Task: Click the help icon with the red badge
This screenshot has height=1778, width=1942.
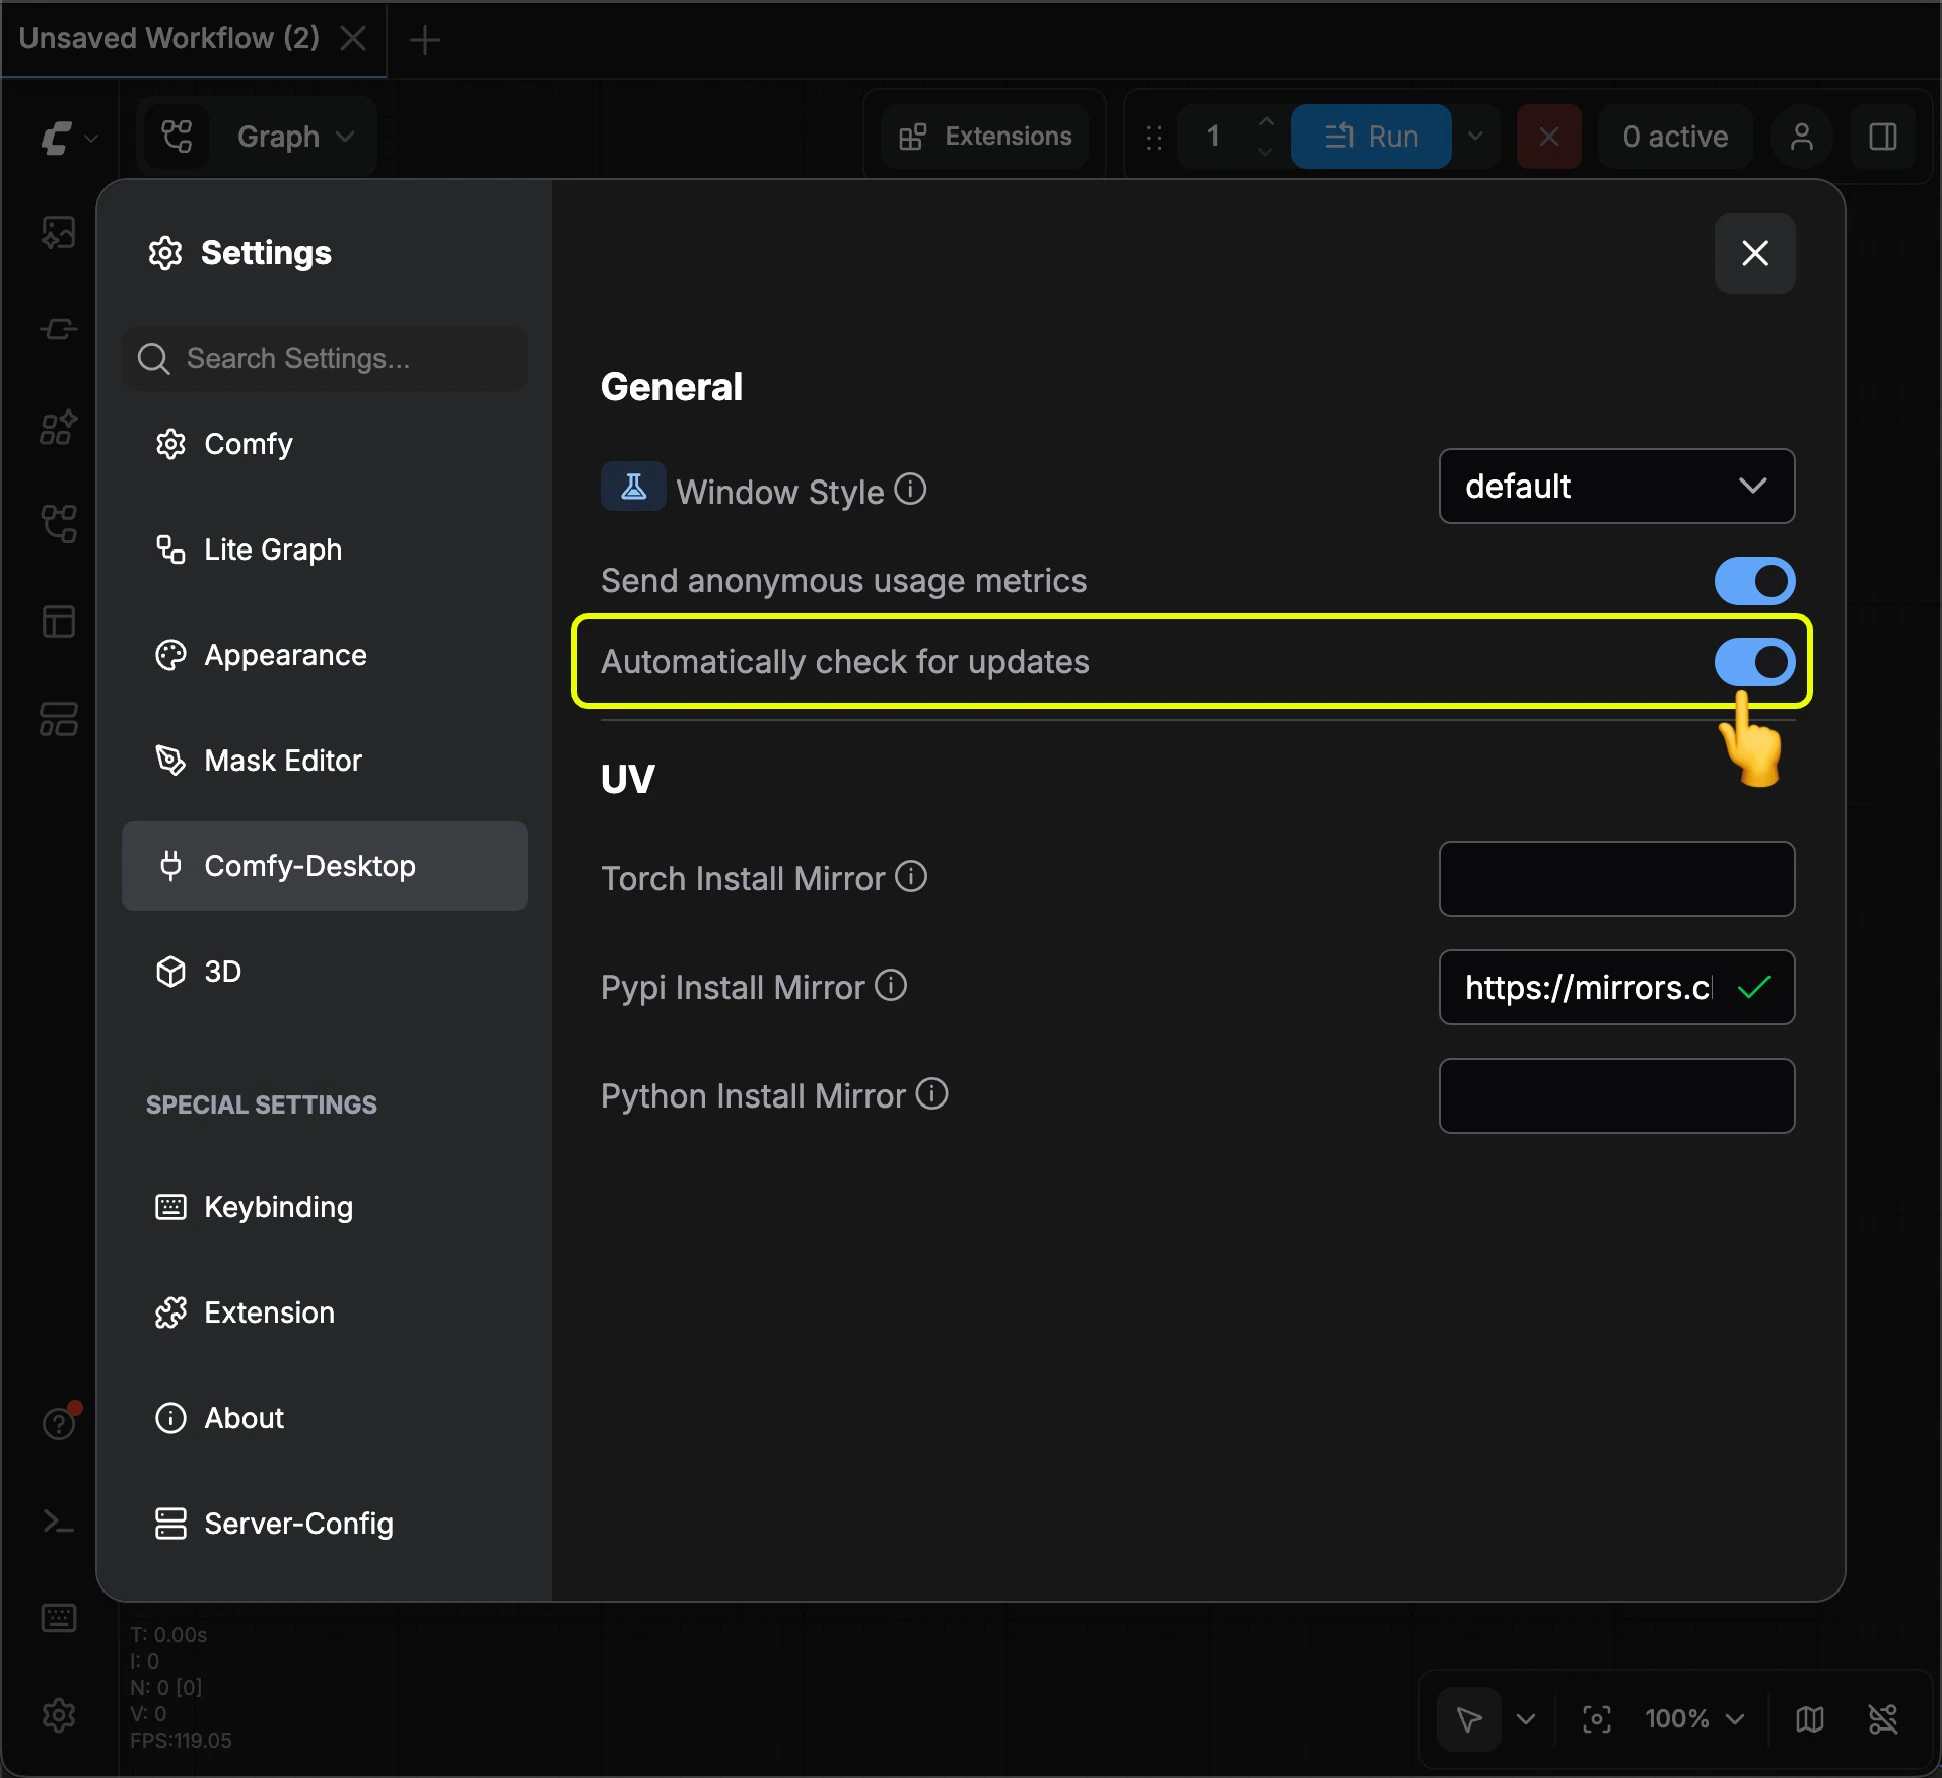Action: click(x=59, y=1422)
